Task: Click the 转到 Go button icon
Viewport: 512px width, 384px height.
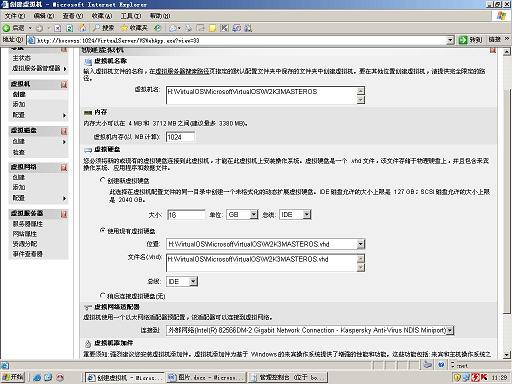Action: point(463,40)
